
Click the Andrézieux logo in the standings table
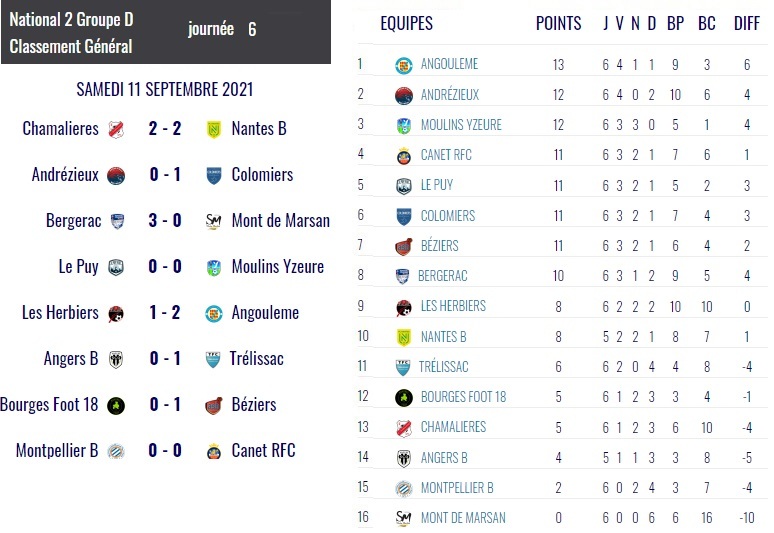pyautogui.click(x=404, y=96)
